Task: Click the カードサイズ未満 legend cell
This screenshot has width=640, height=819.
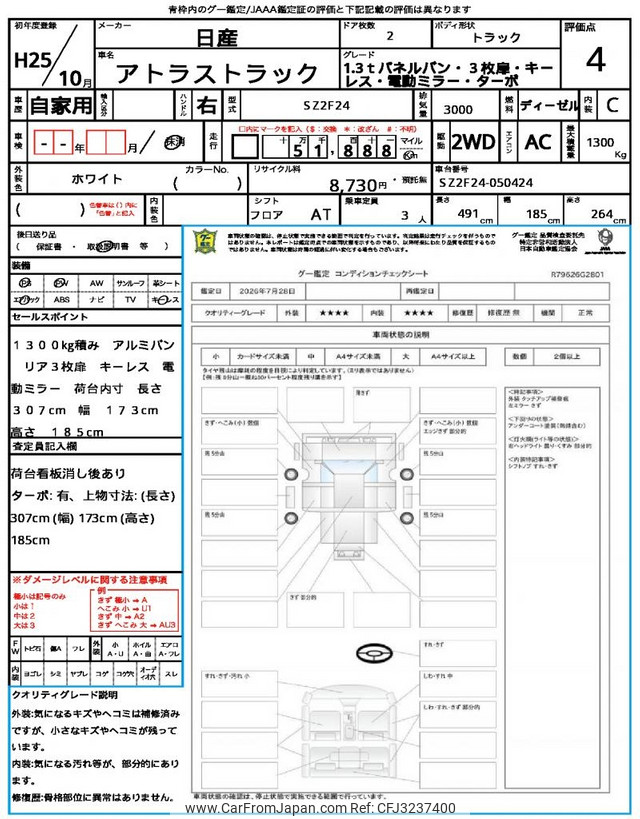Action: pyautogui.click(x=263, y=356)
